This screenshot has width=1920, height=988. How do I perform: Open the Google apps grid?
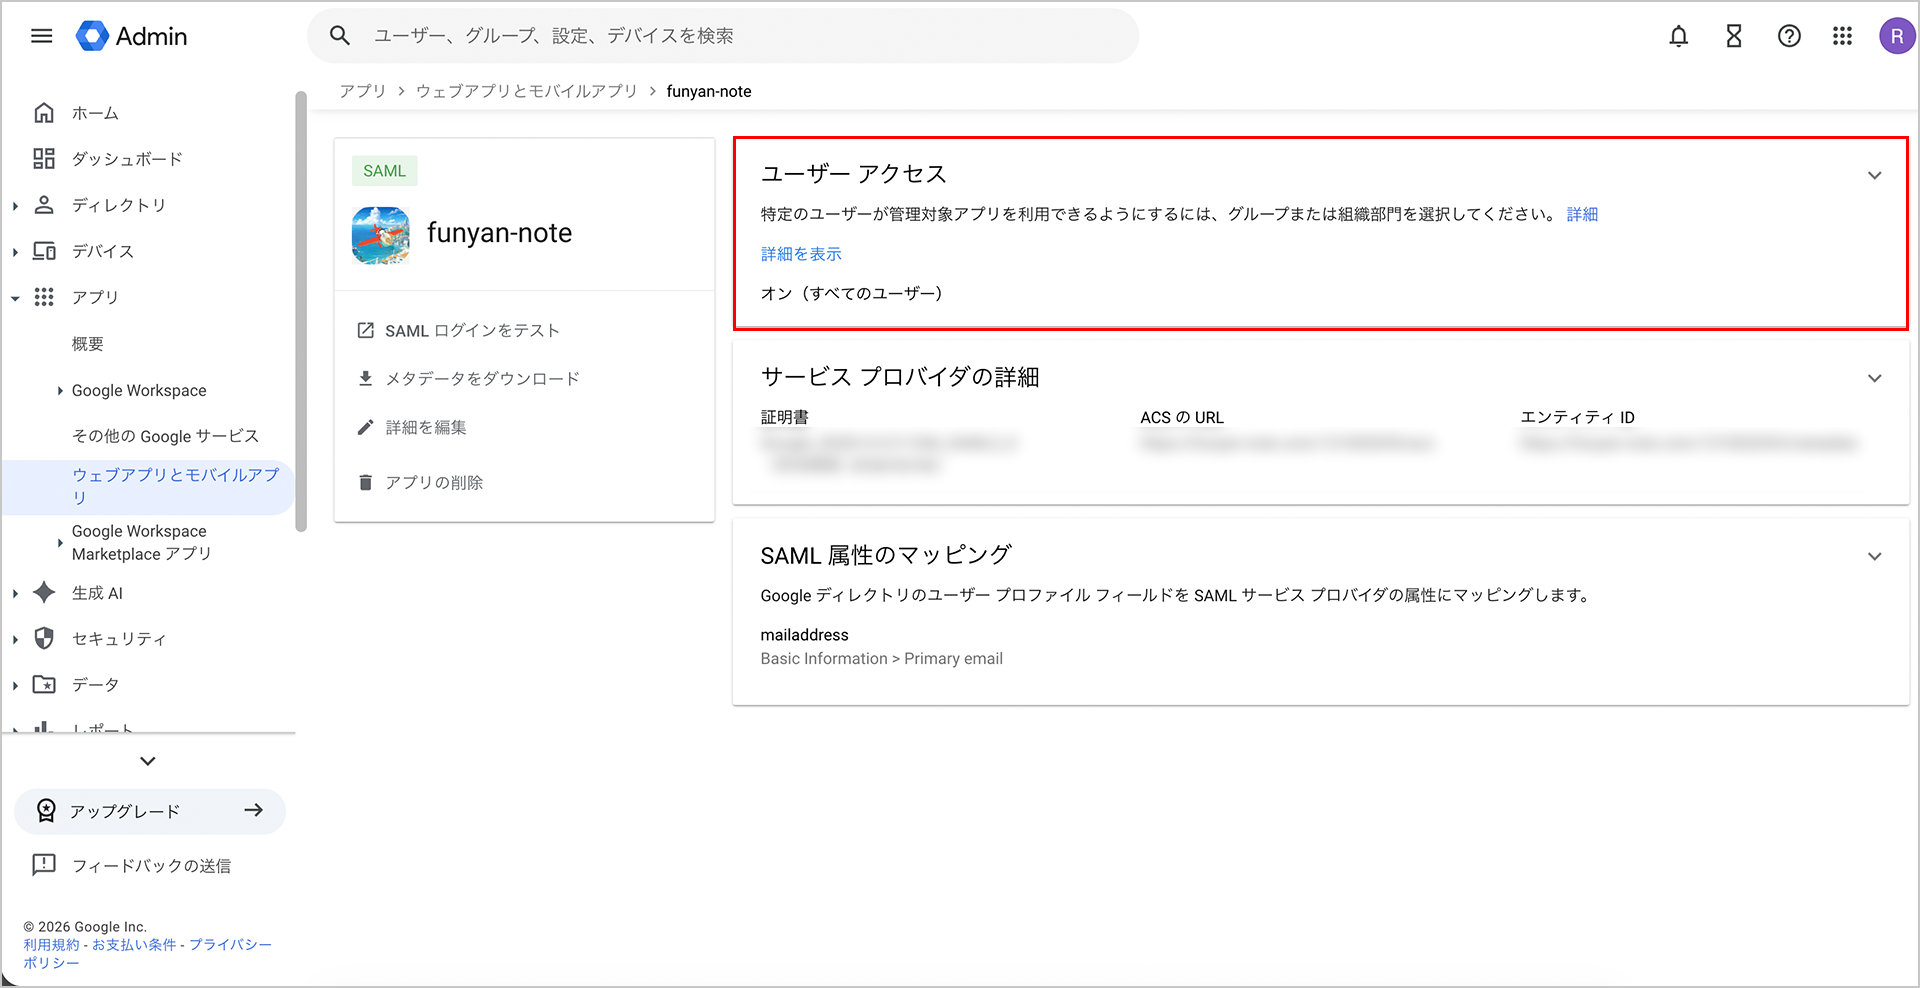pyautogui.click(x=1842, y=36)
